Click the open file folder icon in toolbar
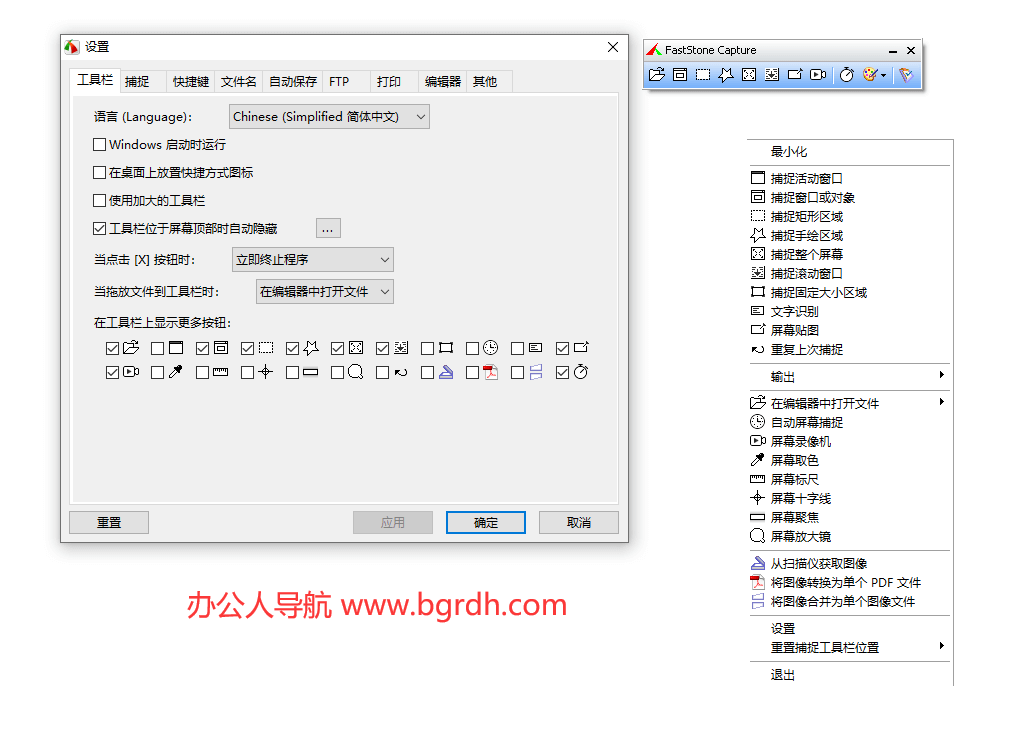The height and width of the screenshot is (732, 1012). 657,75
